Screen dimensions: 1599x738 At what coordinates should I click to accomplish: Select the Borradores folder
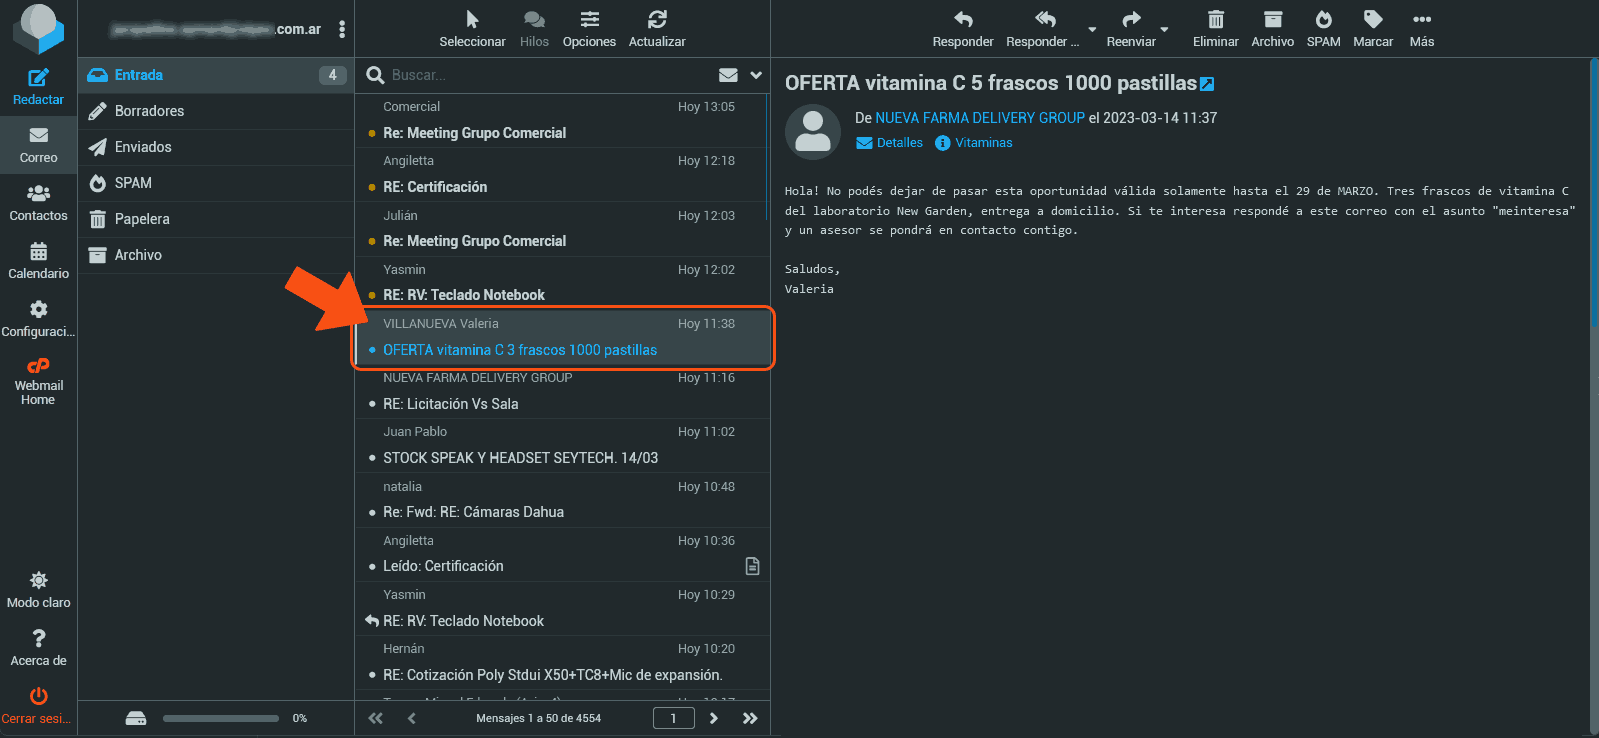149,111
